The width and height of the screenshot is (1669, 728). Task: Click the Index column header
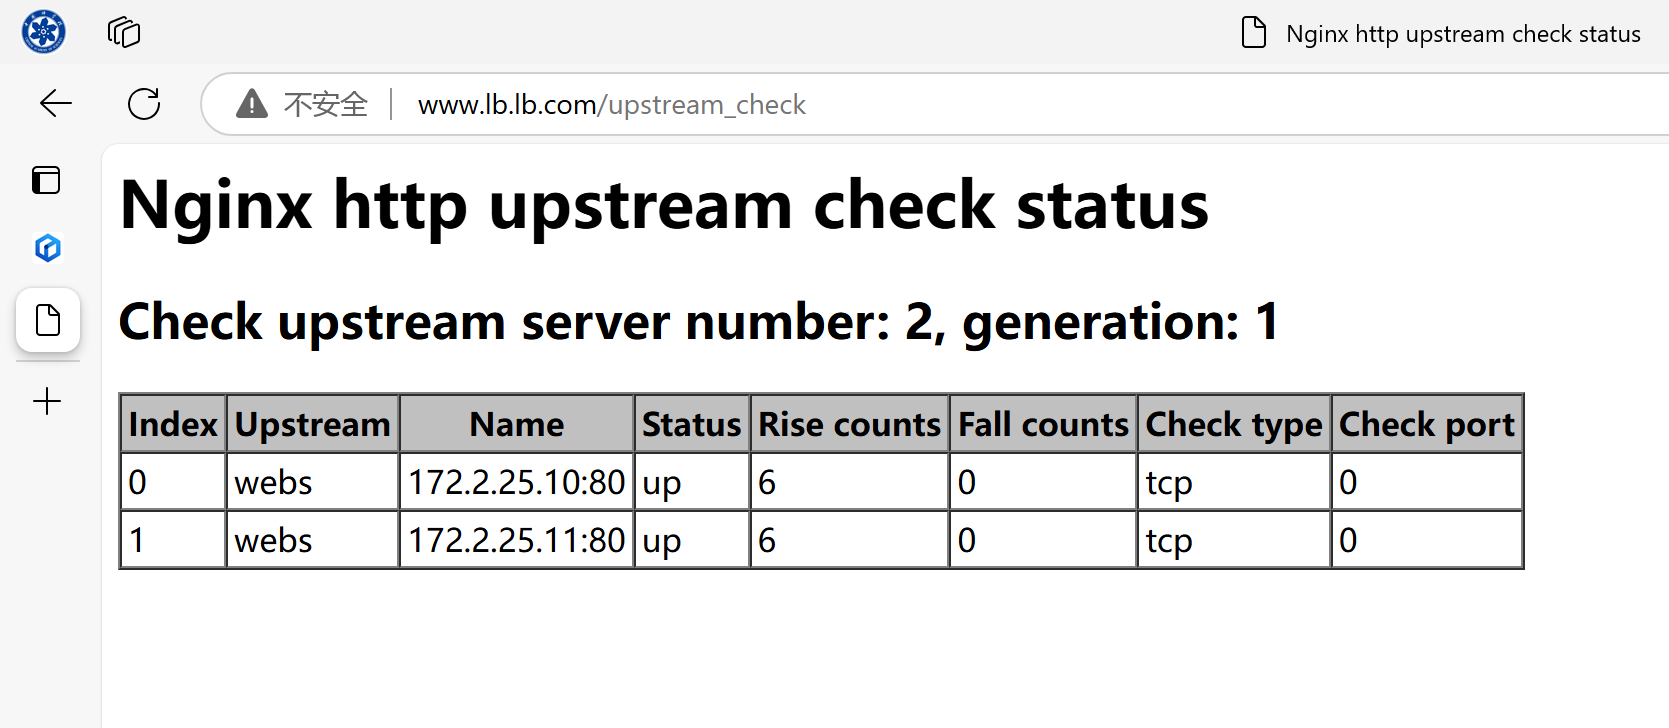[x=173, y=424]
